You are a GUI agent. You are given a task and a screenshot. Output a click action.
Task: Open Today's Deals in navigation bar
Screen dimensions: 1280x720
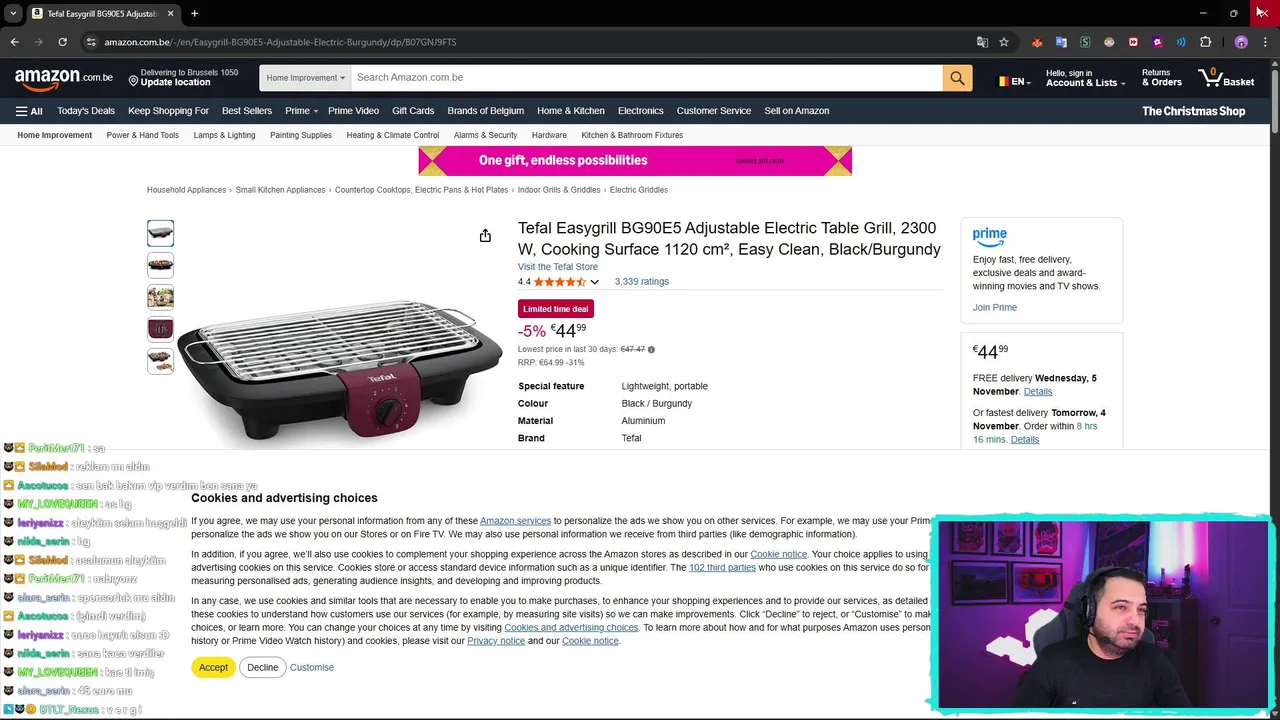point(86,111)
